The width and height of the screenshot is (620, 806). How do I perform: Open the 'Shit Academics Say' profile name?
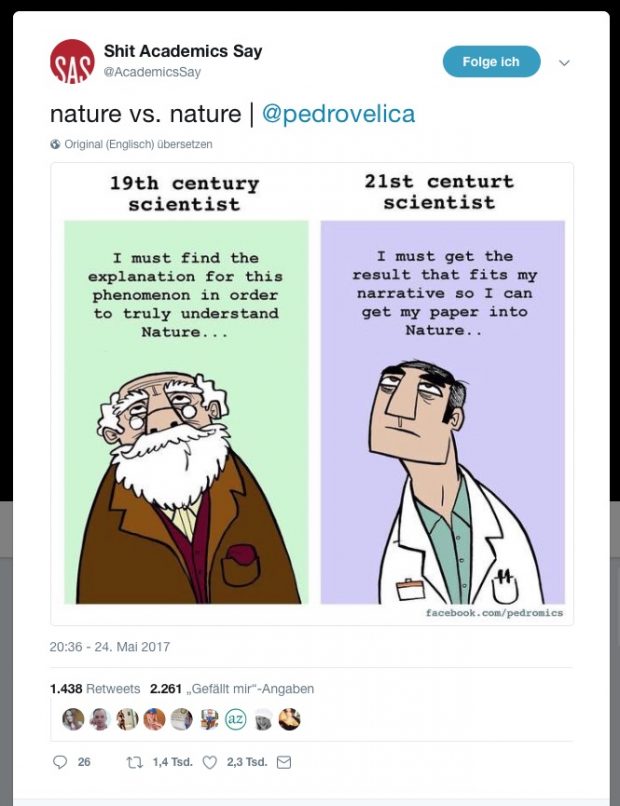click(x=183, y=51)
